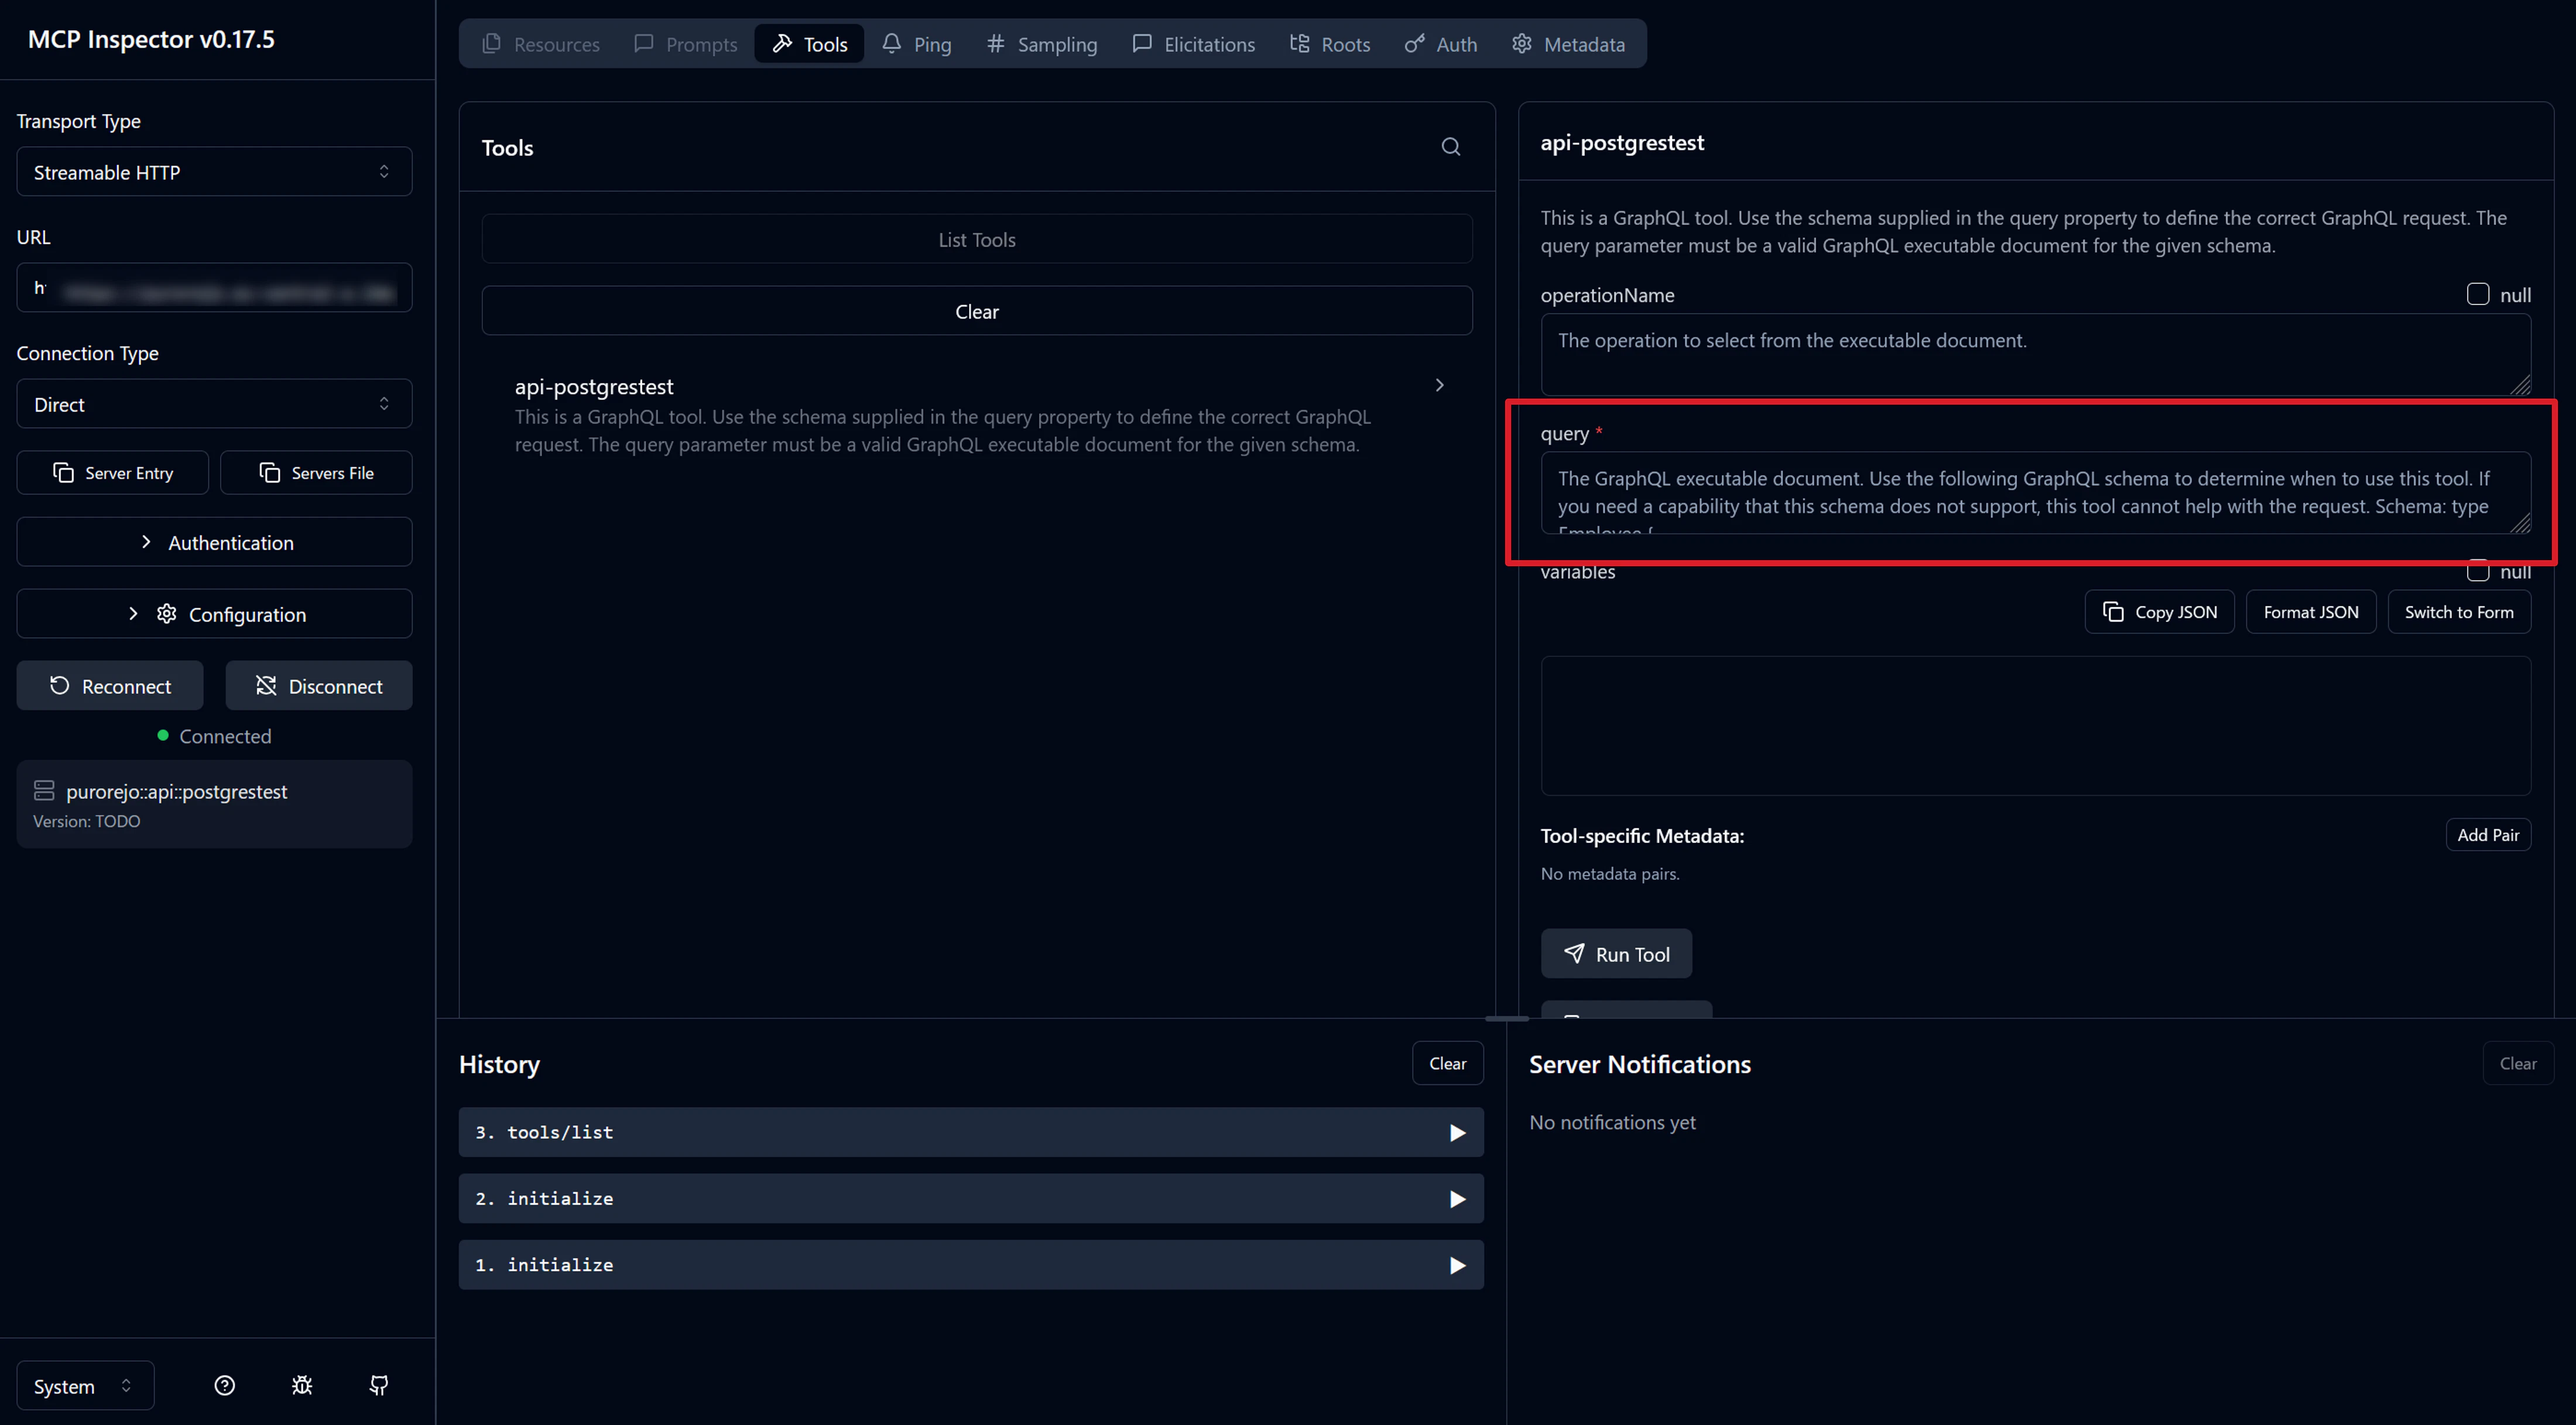Open the Auth tab
This screenshot has width=2576, height=1425.
click(1440, 44)
